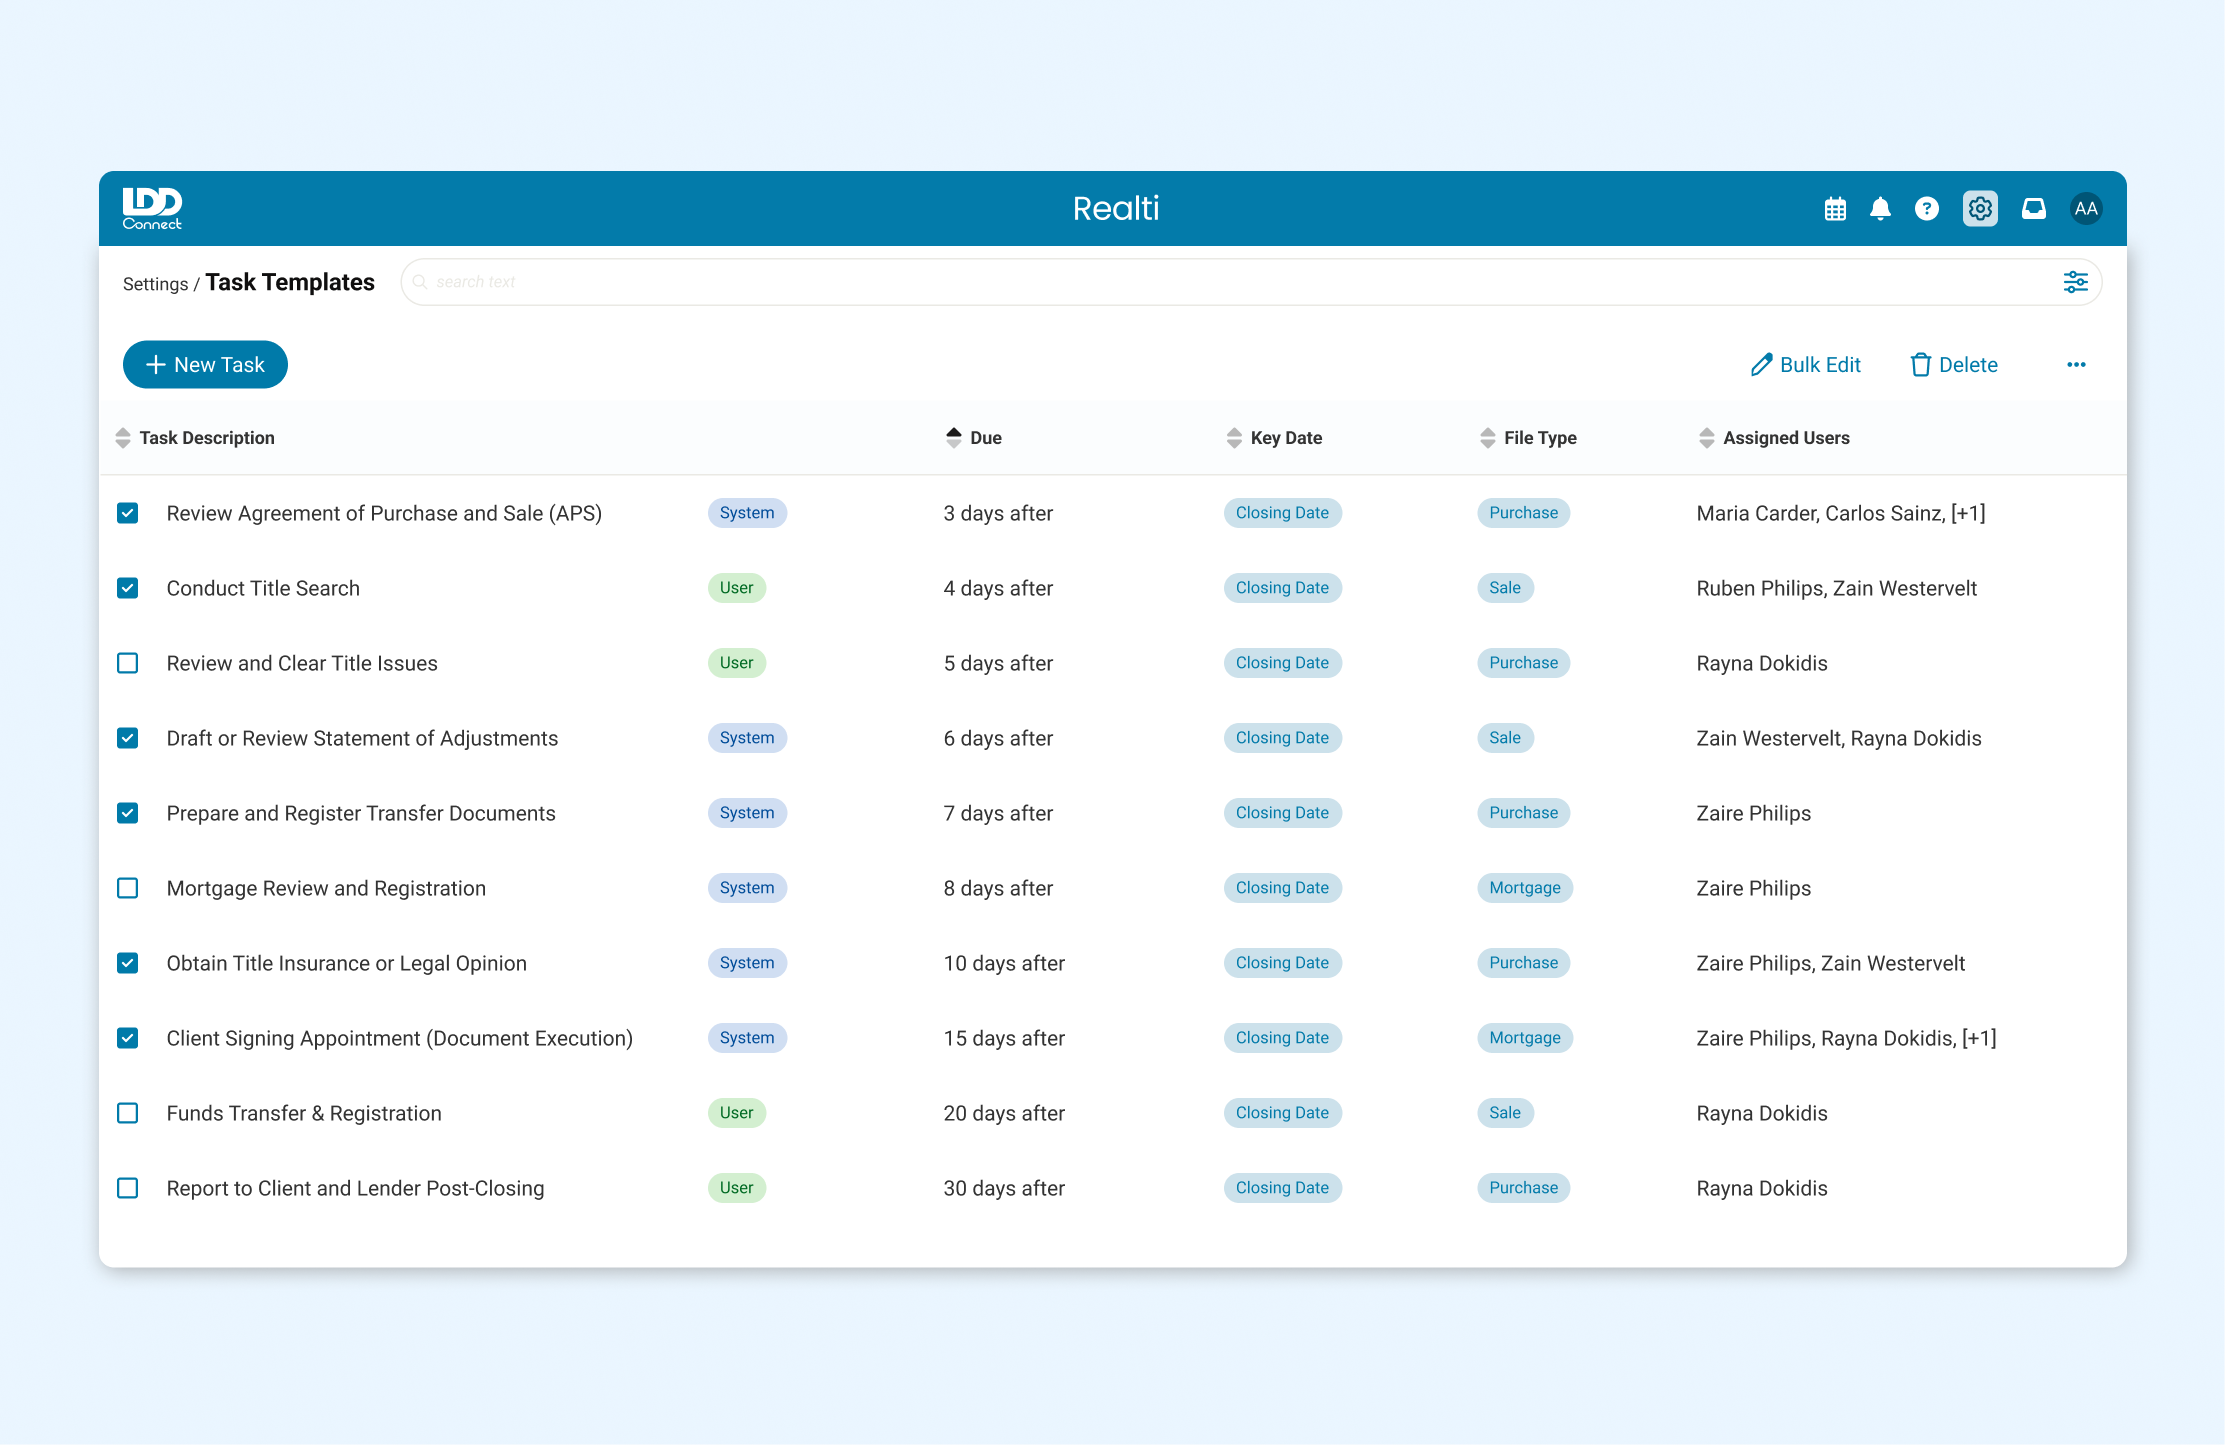The width and height of the screenshot is (2225, 1445).
Task: Open the inbox tray icon
Action: point(2033,209)
